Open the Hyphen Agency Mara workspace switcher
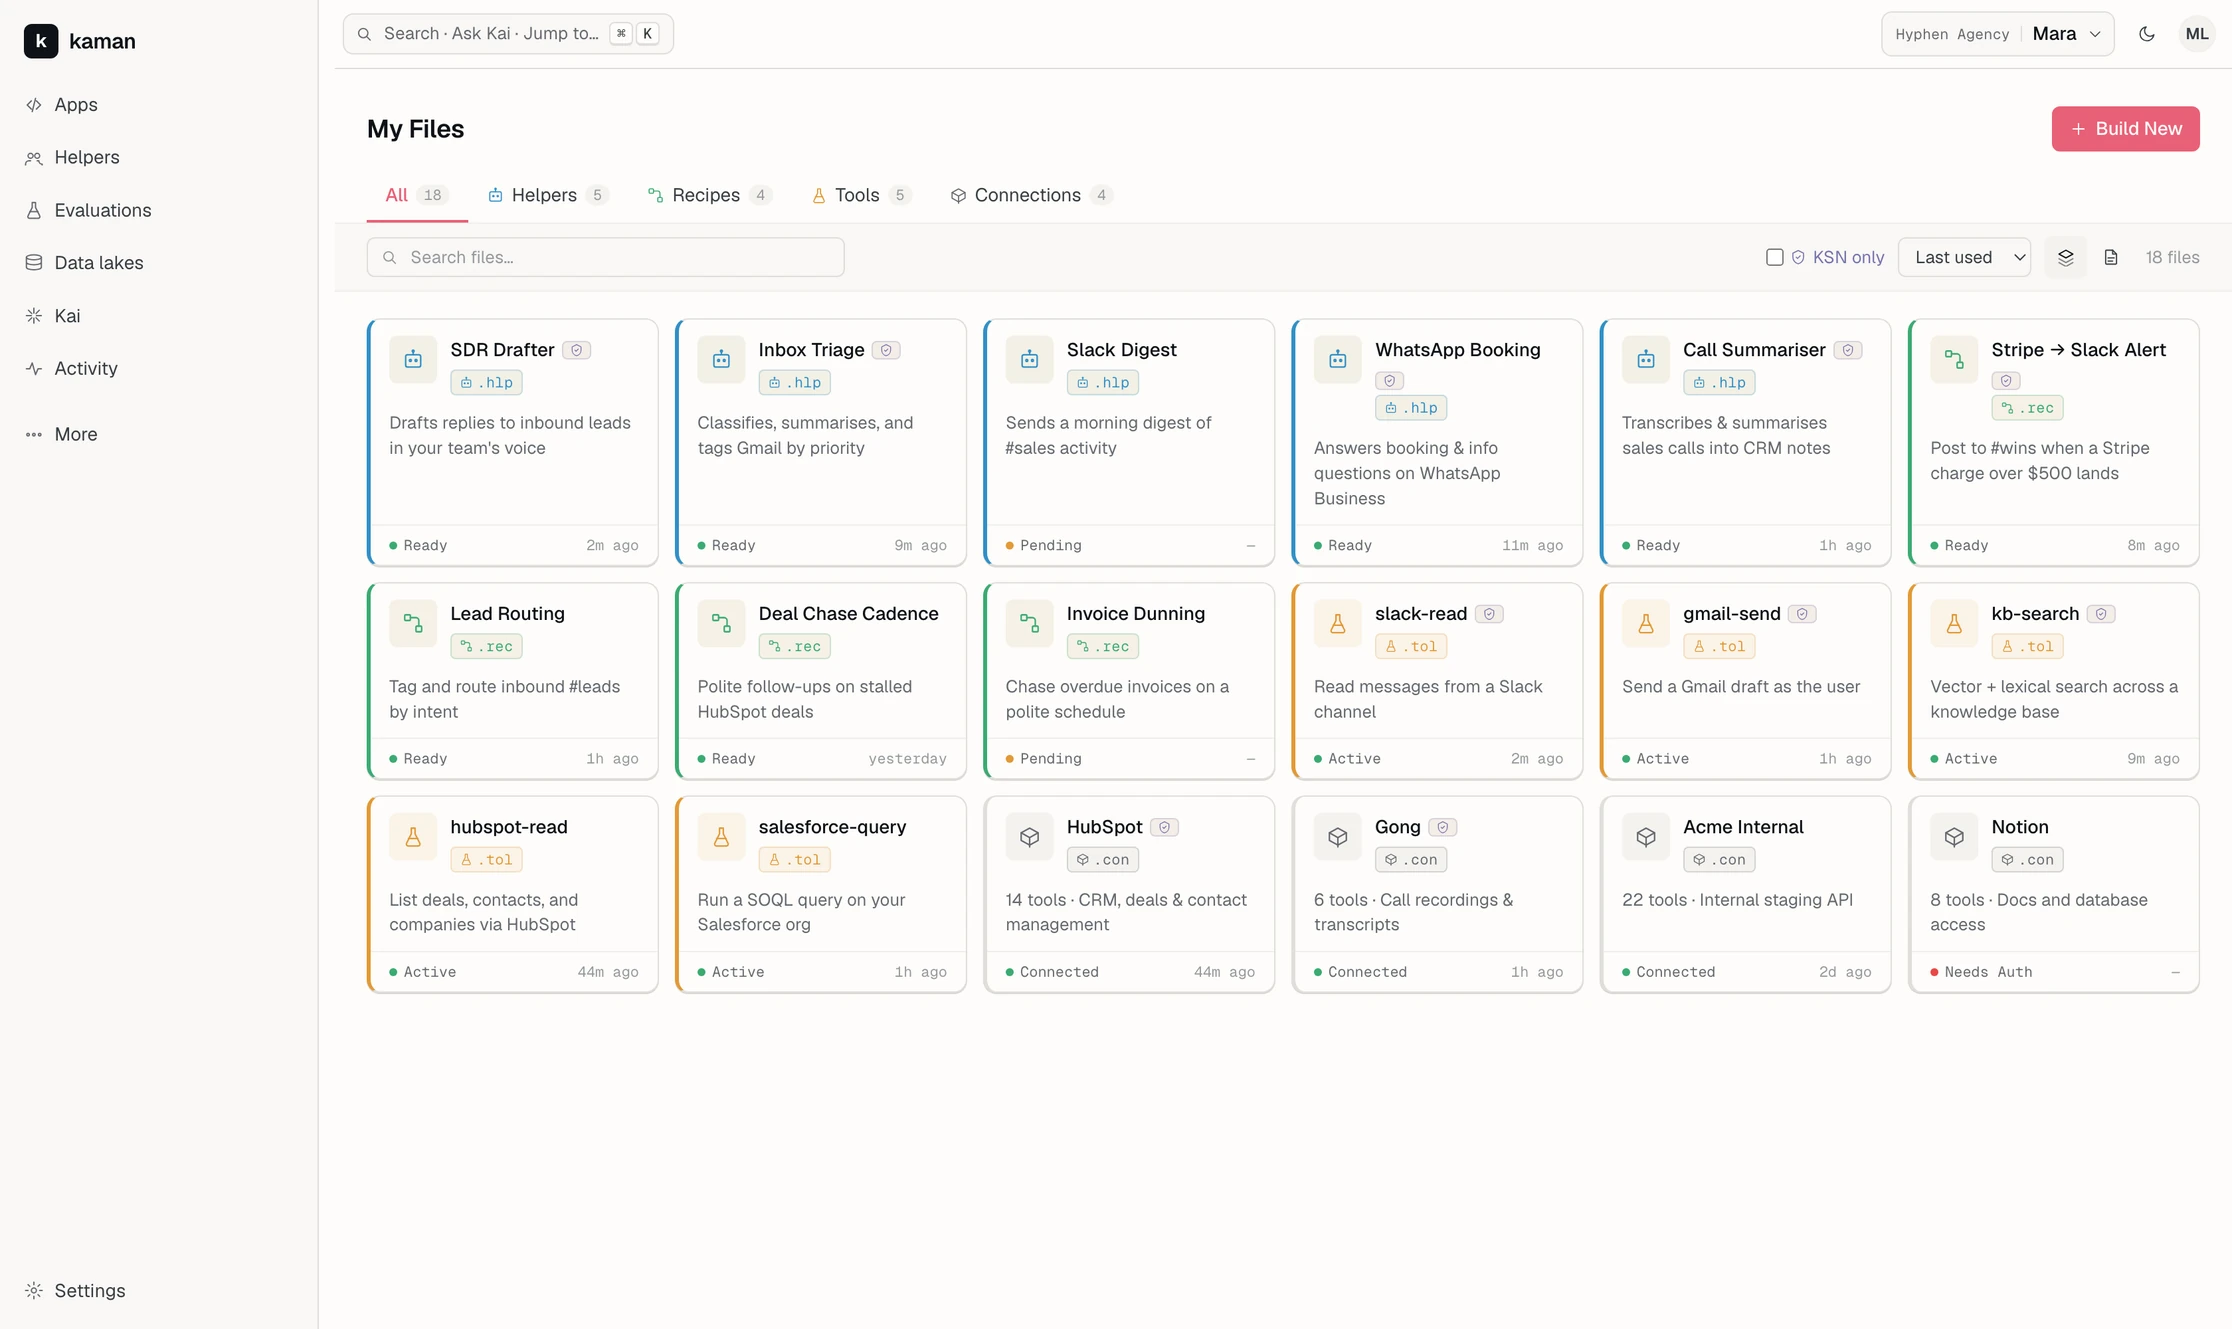The width and height of the screenshot is (2232, 1329). pos(1997,34)
